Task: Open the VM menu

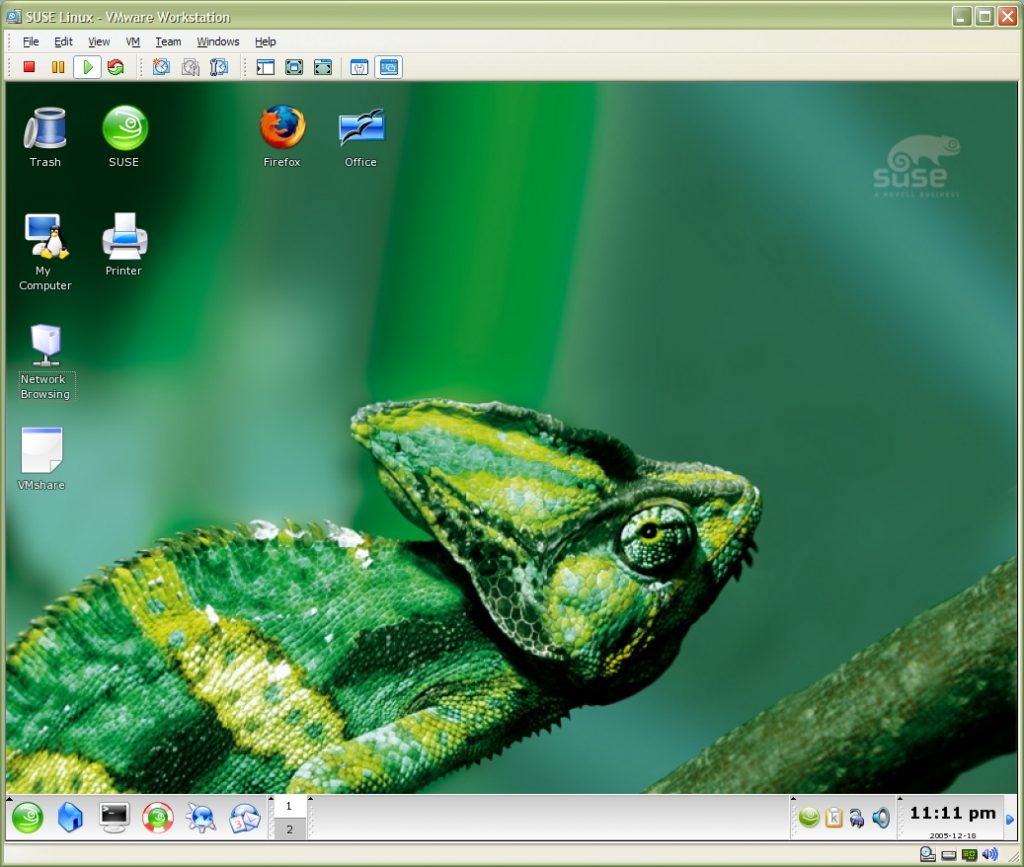Action: click(133, 41)
